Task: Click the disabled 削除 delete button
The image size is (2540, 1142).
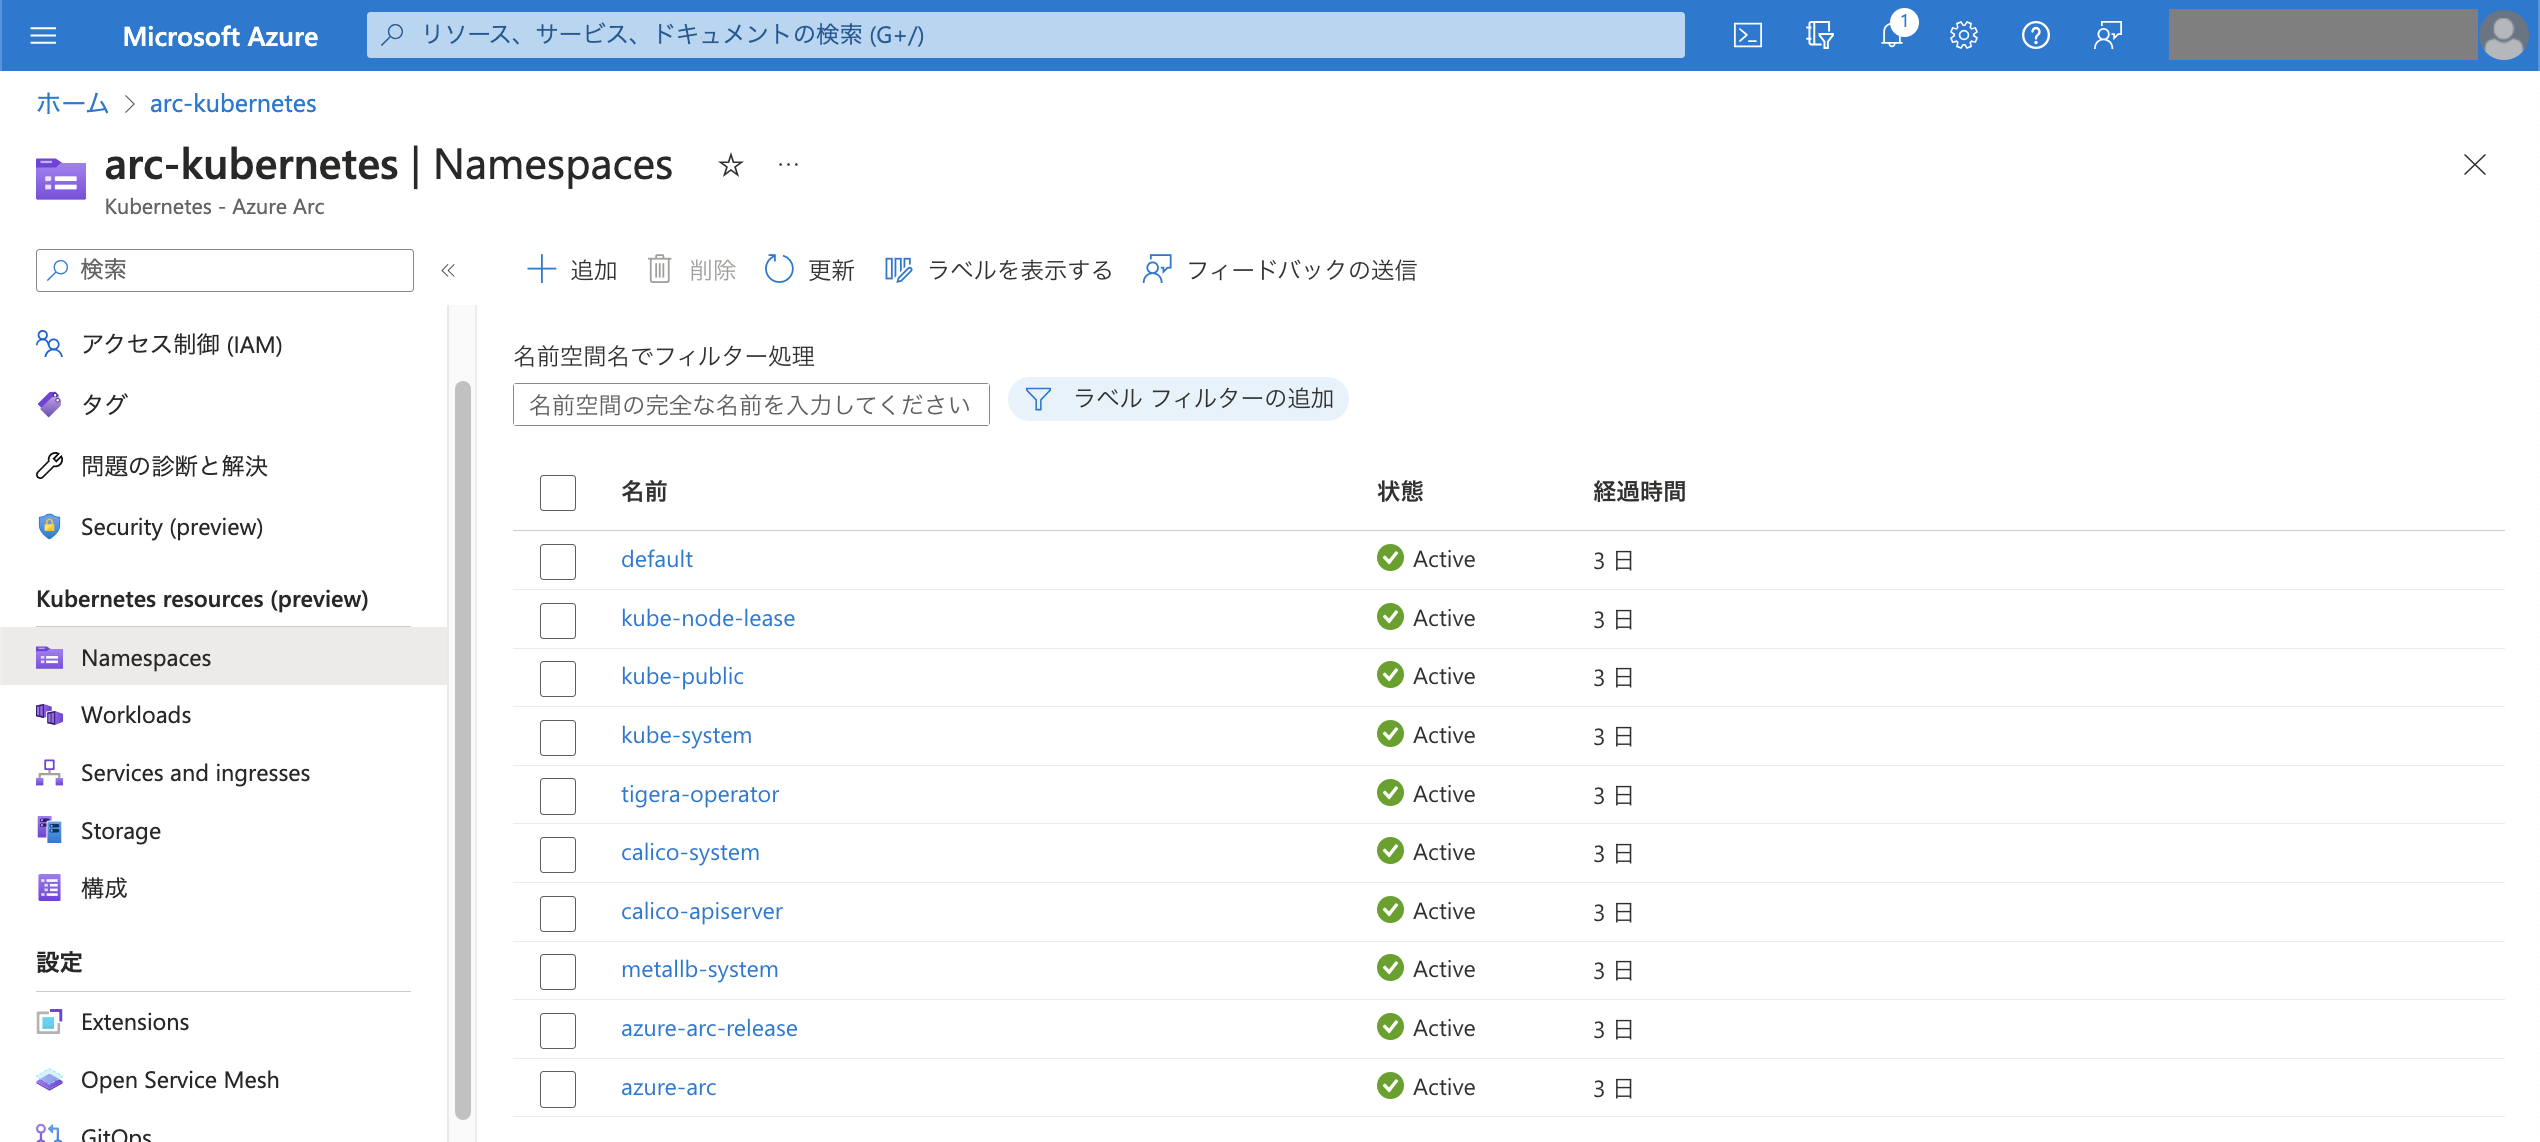Action: (691, 270)
